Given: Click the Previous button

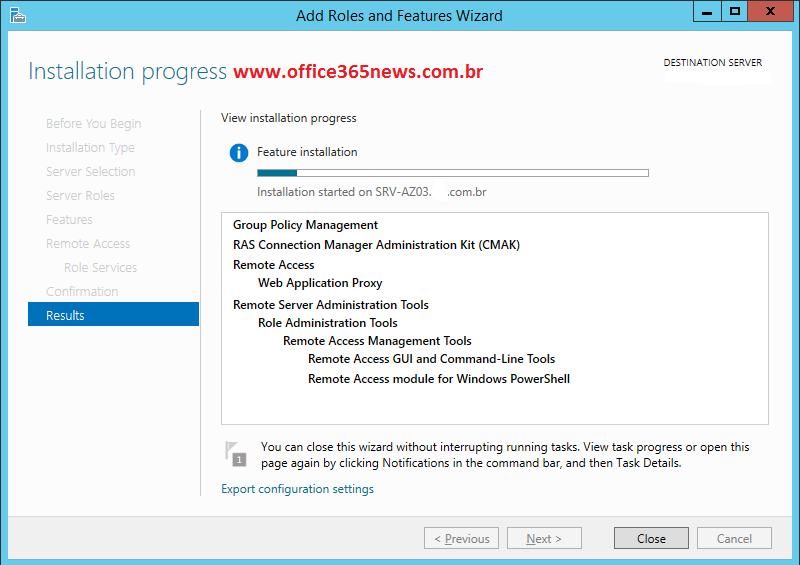Looking at the screenshot, I should click(461, 538).
